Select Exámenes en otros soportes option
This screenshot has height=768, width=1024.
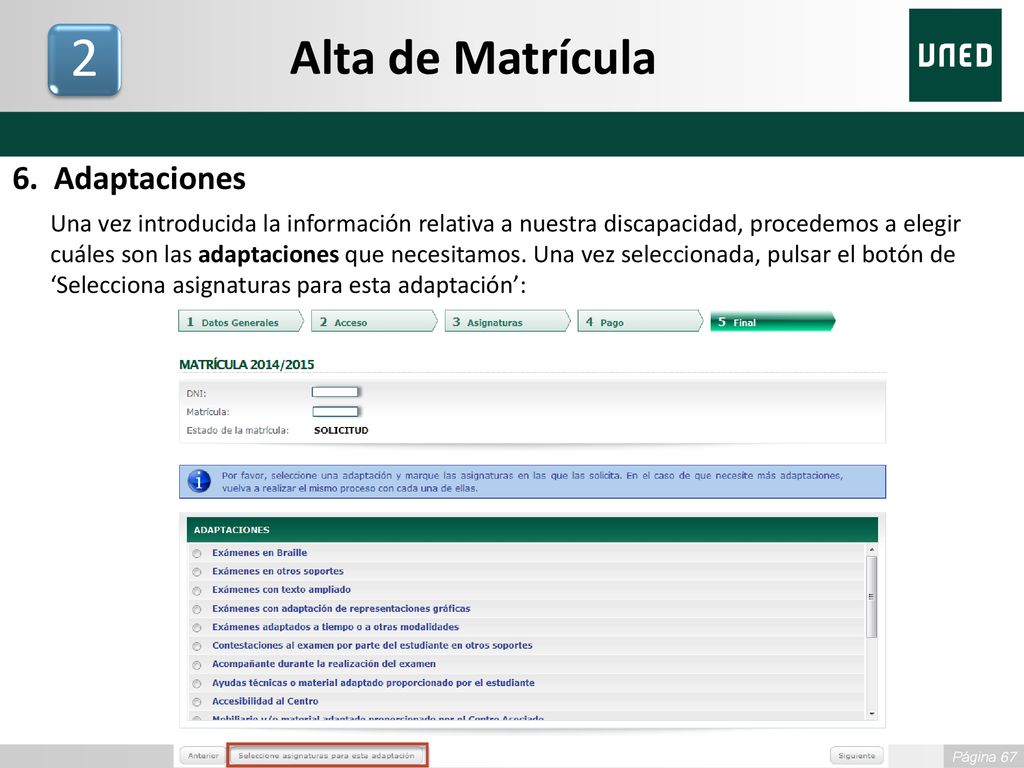(197, 572)
